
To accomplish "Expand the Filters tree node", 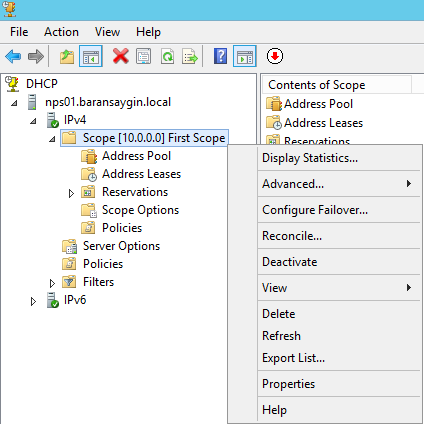I will click(x=52, y=283).
